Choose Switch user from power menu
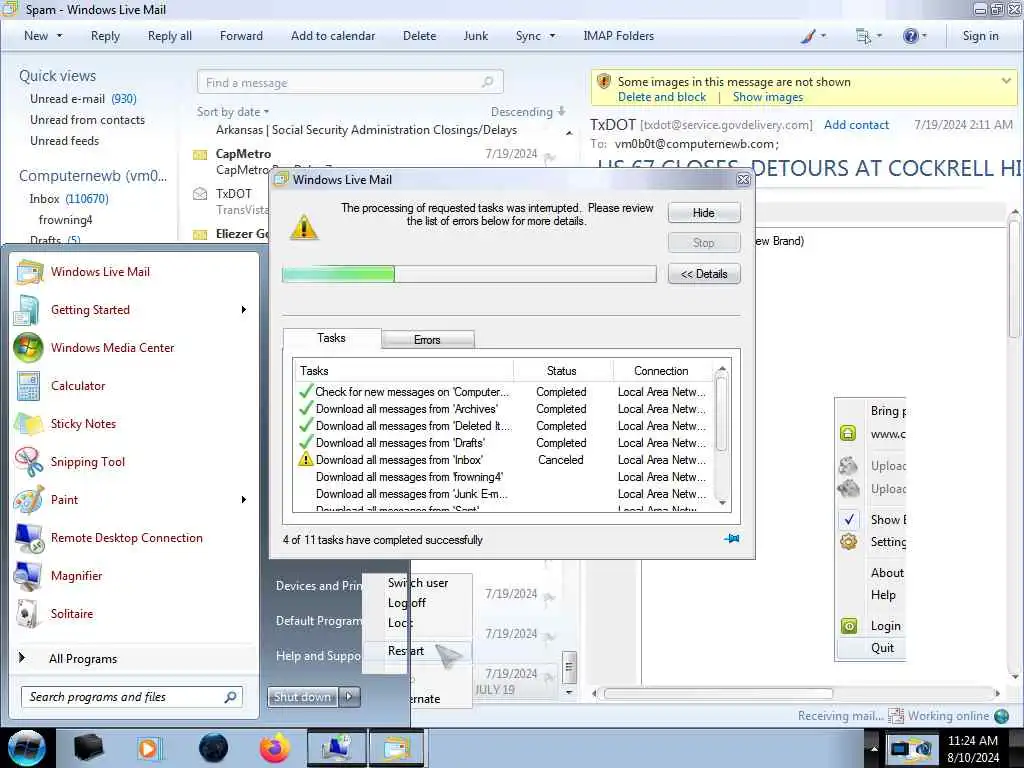1024x768 pixels. 418,583
